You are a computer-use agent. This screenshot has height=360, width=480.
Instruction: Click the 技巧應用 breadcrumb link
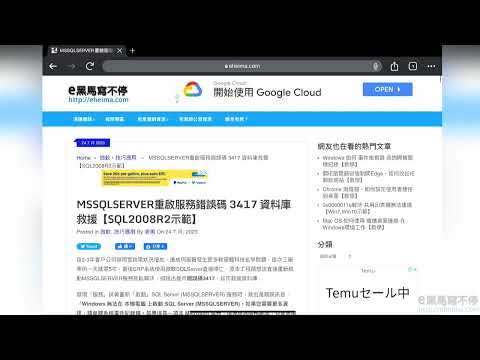[x=126, y=157]
